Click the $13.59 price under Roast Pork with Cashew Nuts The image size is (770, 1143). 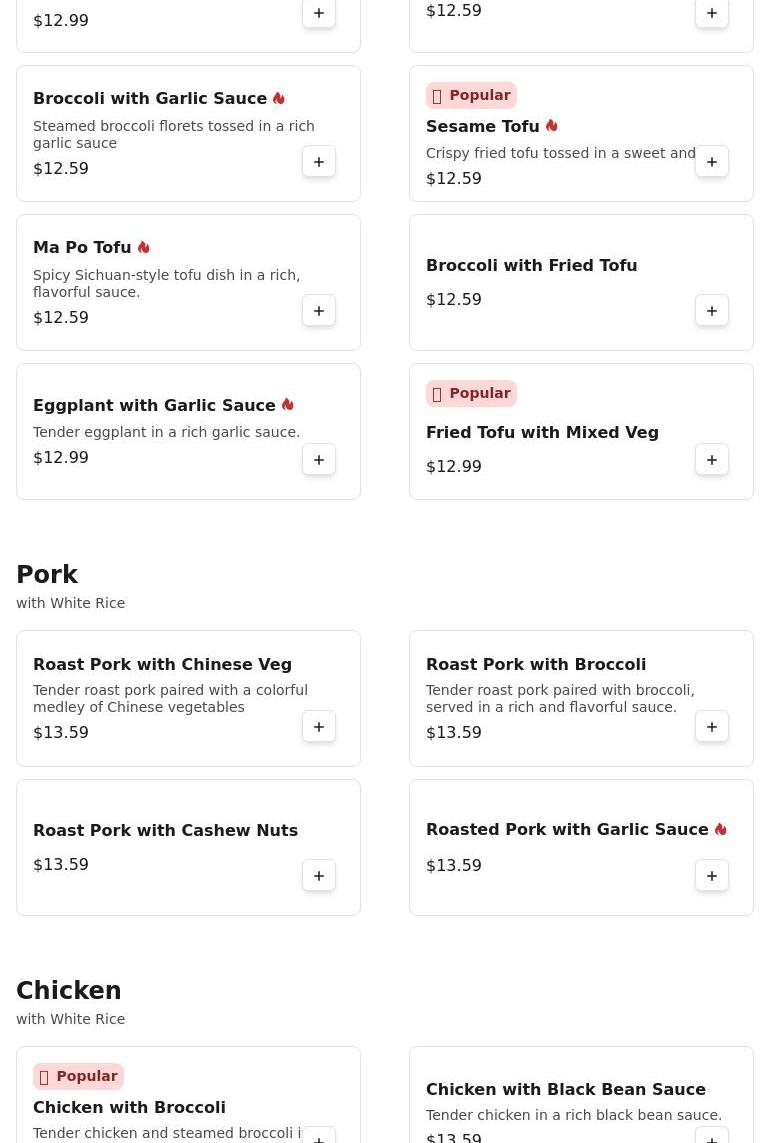coord(61,864)
